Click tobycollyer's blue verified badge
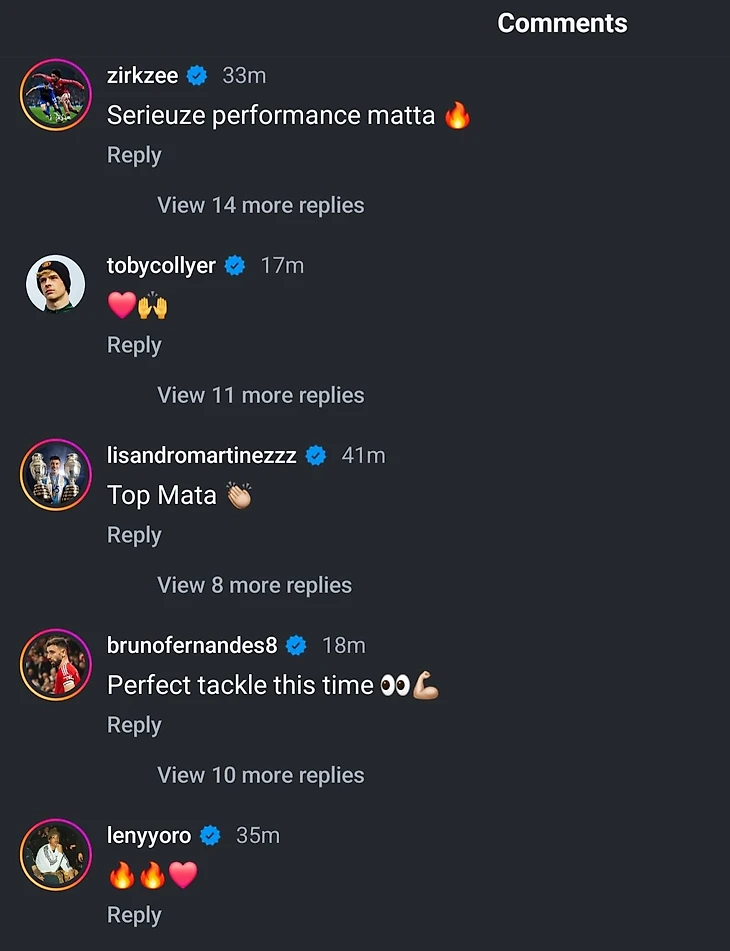The image size is (730, 951). [x=235, y=266]
